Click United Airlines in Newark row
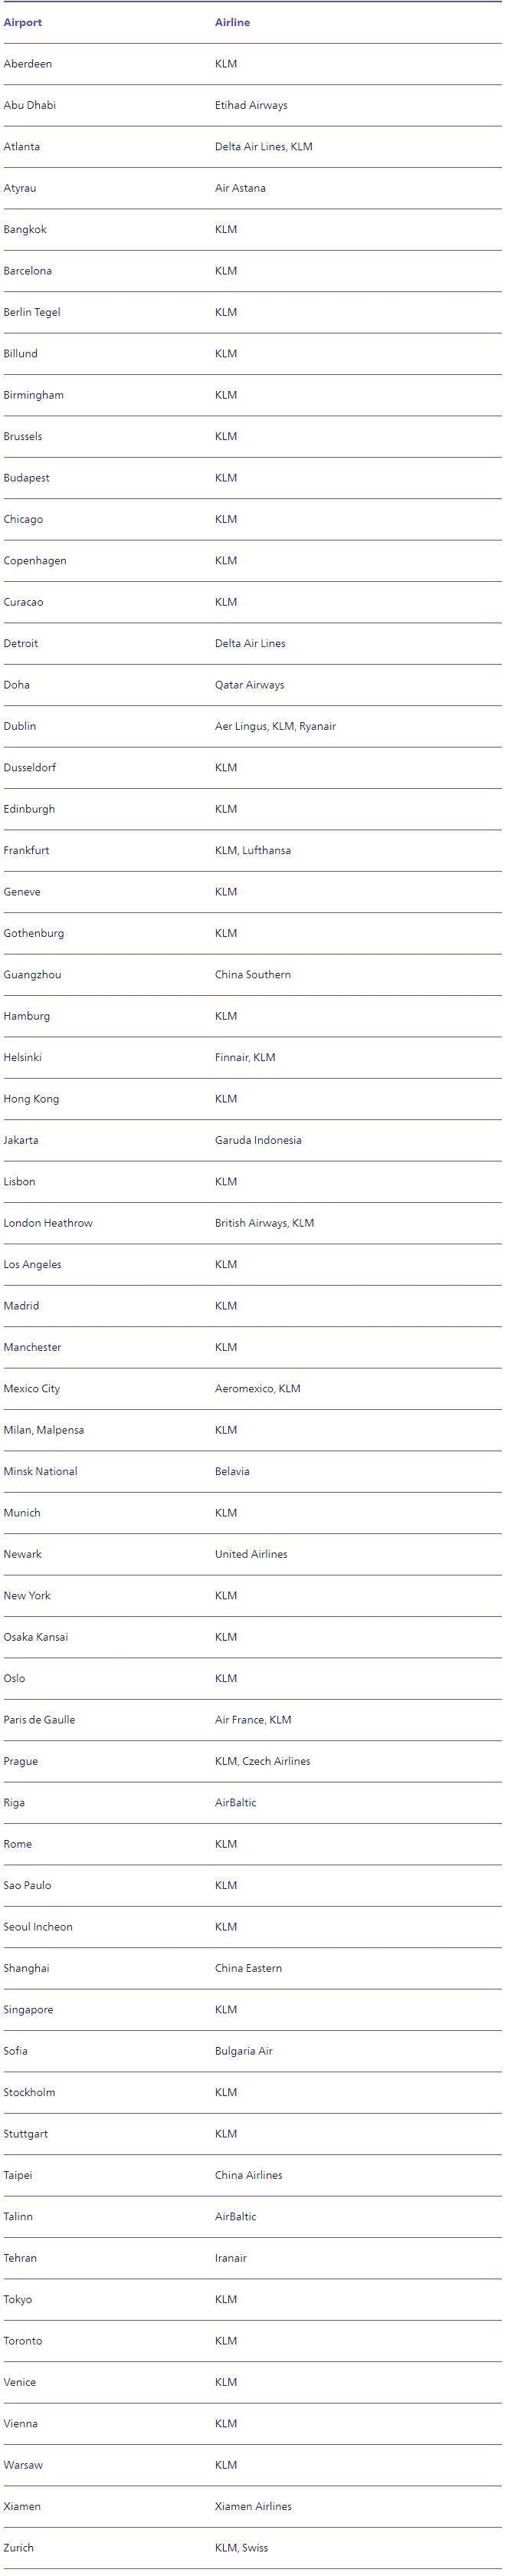This screenshot has height=2576, width=505. pyautogui.click(x=251, y=1554)
